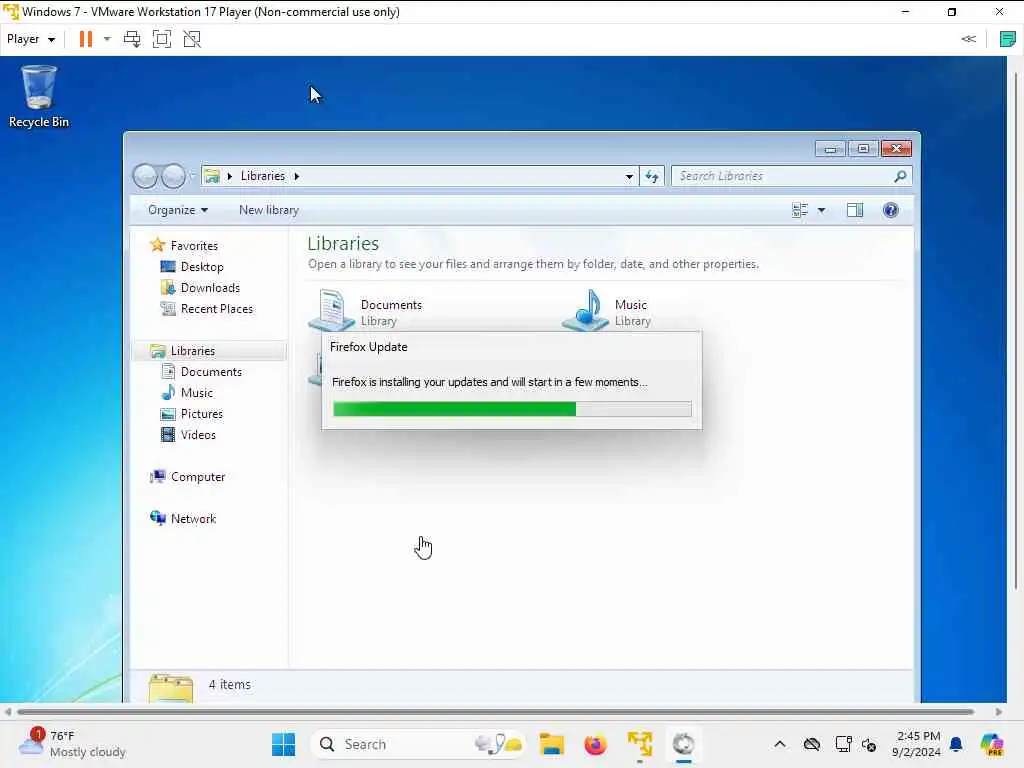Open the Player menu
This screenshot has width=1024, height=768.
31,39
